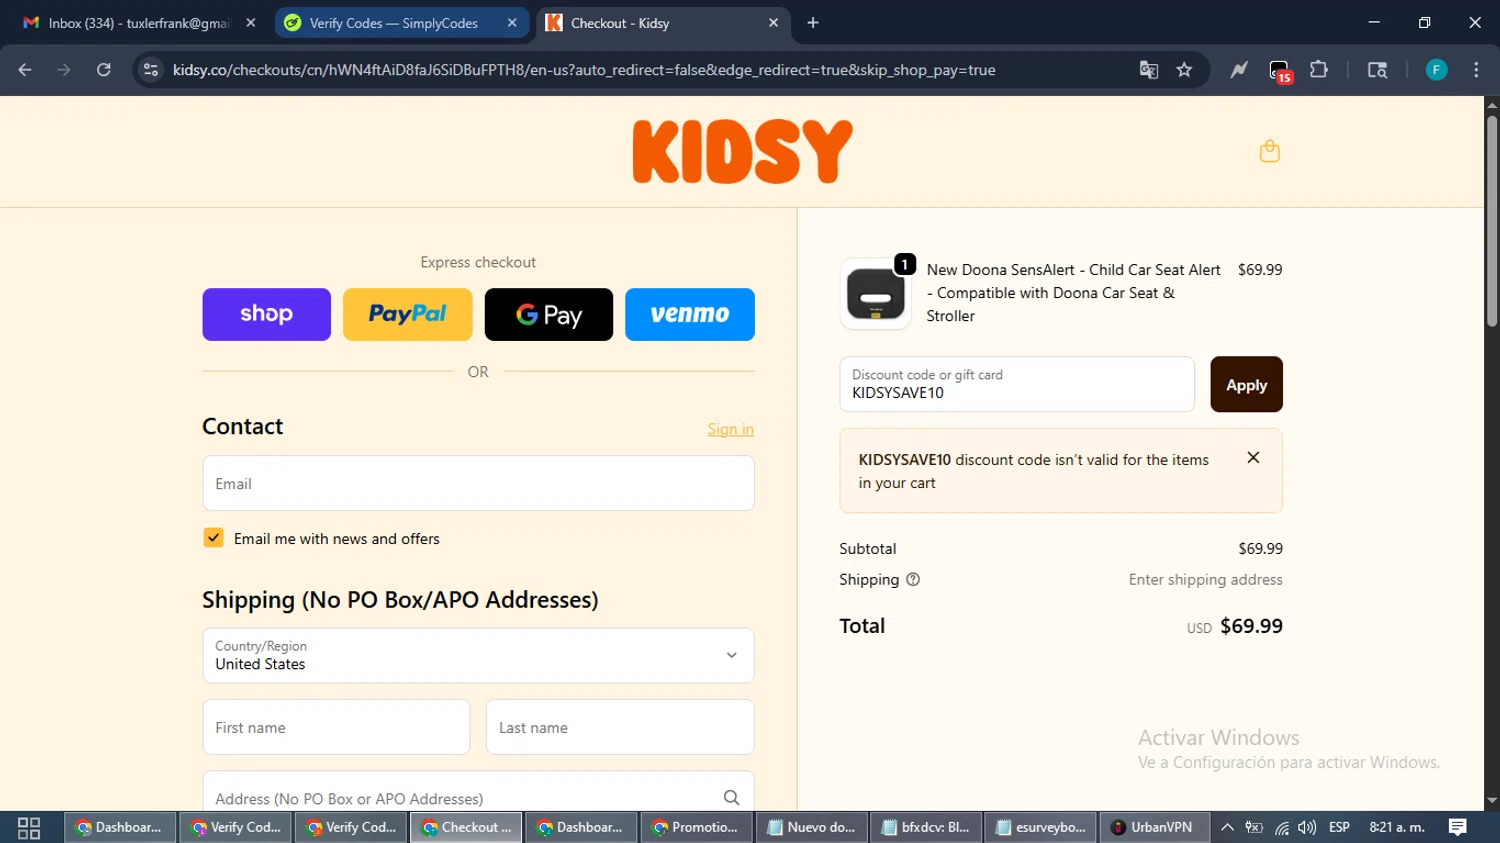This screenshot has width=1500, height=843.
Task: Click the address search magnifier icon
Action: [731, 798]
